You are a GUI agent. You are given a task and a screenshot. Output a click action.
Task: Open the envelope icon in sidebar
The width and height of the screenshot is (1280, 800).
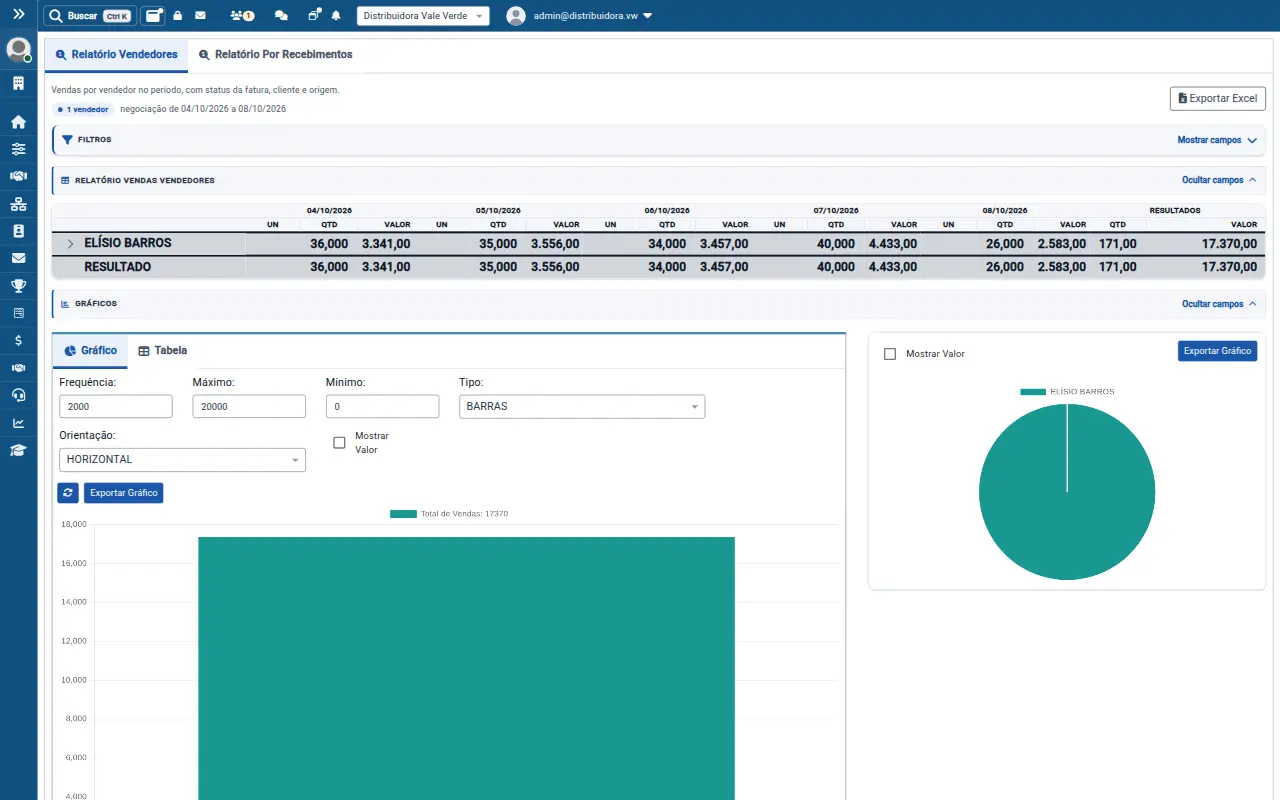point(18,258)
